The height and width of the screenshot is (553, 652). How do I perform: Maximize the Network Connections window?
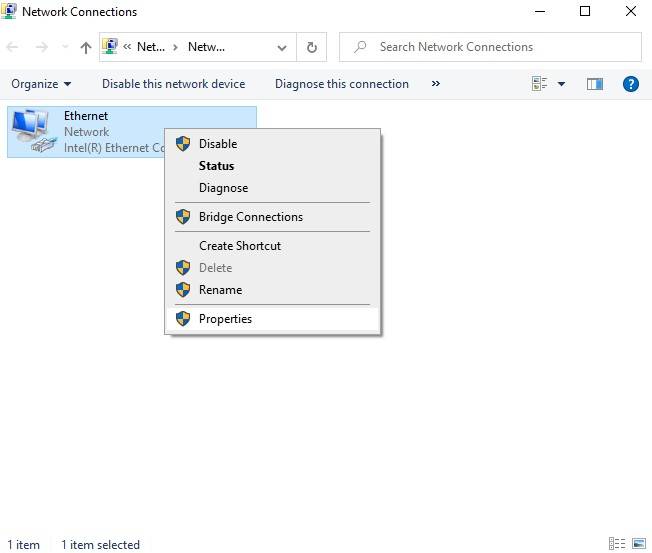(585, 11)
